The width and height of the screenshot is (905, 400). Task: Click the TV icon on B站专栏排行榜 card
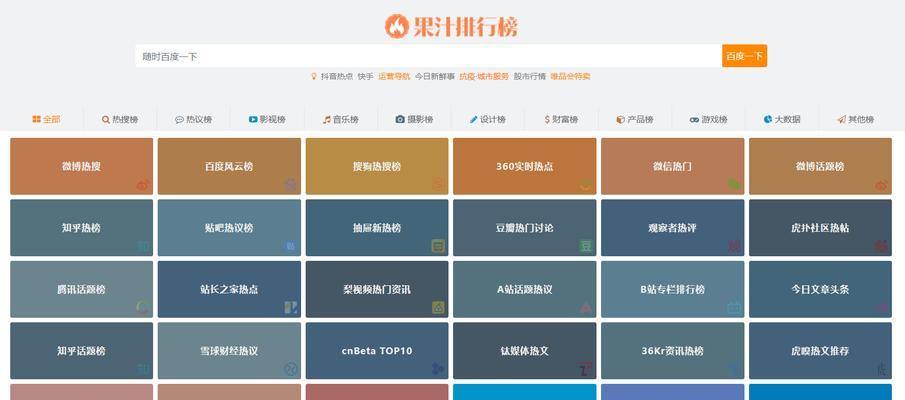[734, 308]
